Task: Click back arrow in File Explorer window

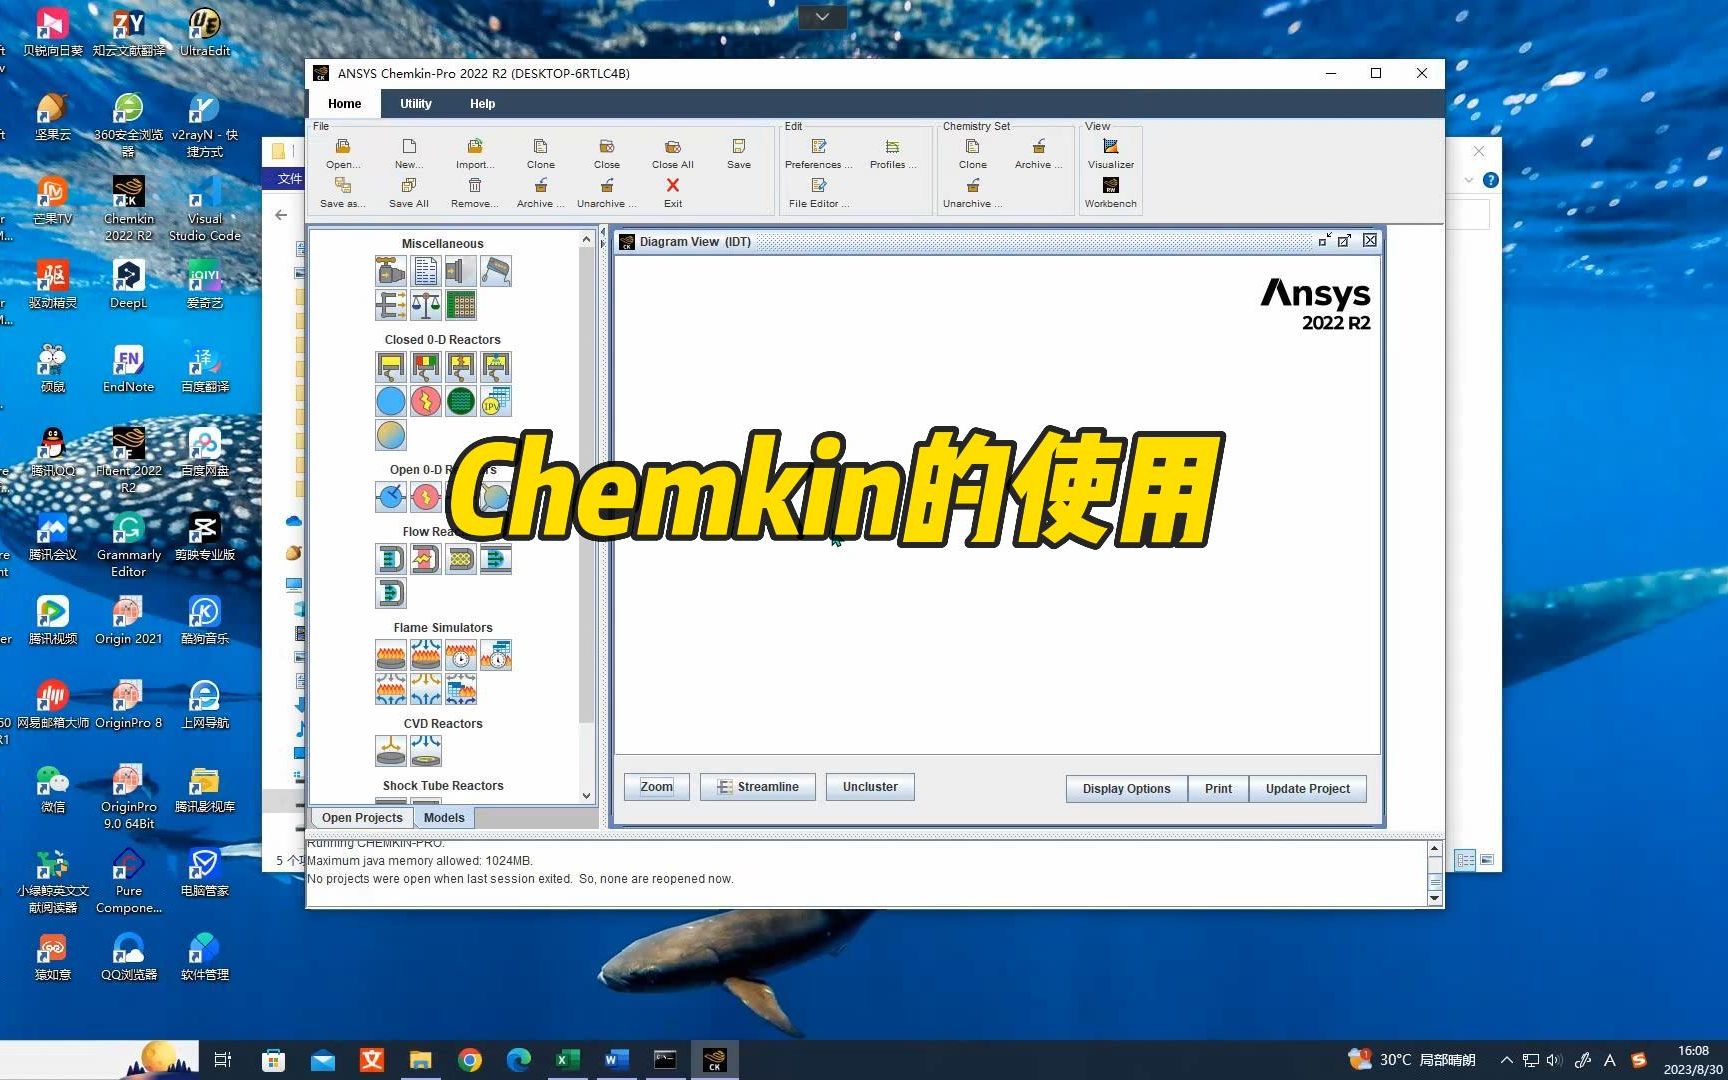Action: coord(281,215)
